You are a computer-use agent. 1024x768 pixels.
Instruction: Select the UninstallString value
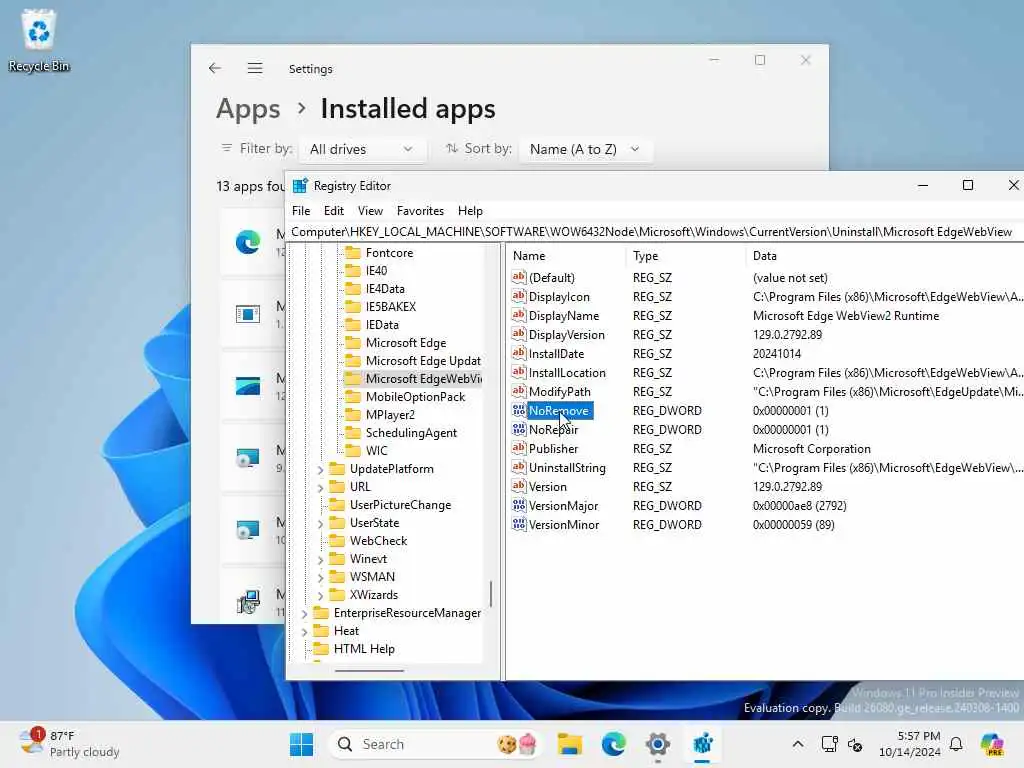567,468
